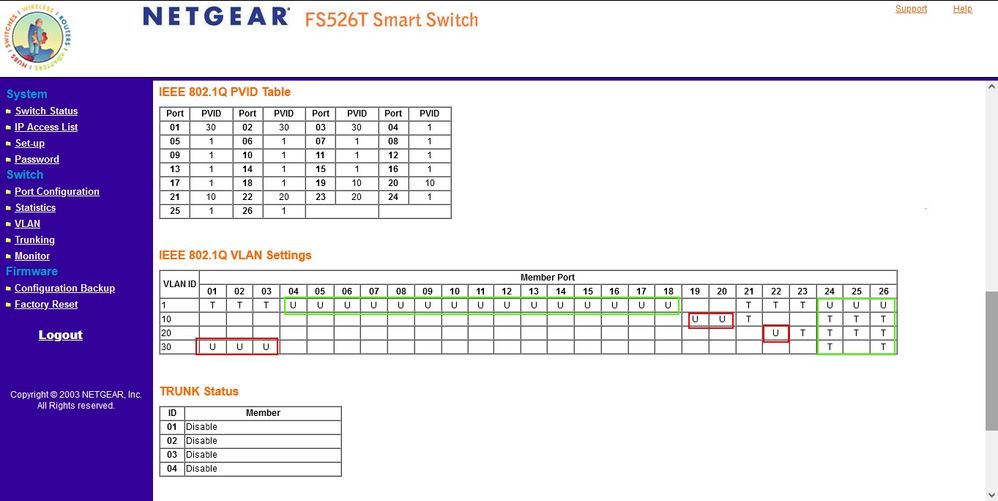Select PVID value 20 for port 22
This screenshot has height=501, width=998.
(x=284, y=197)
